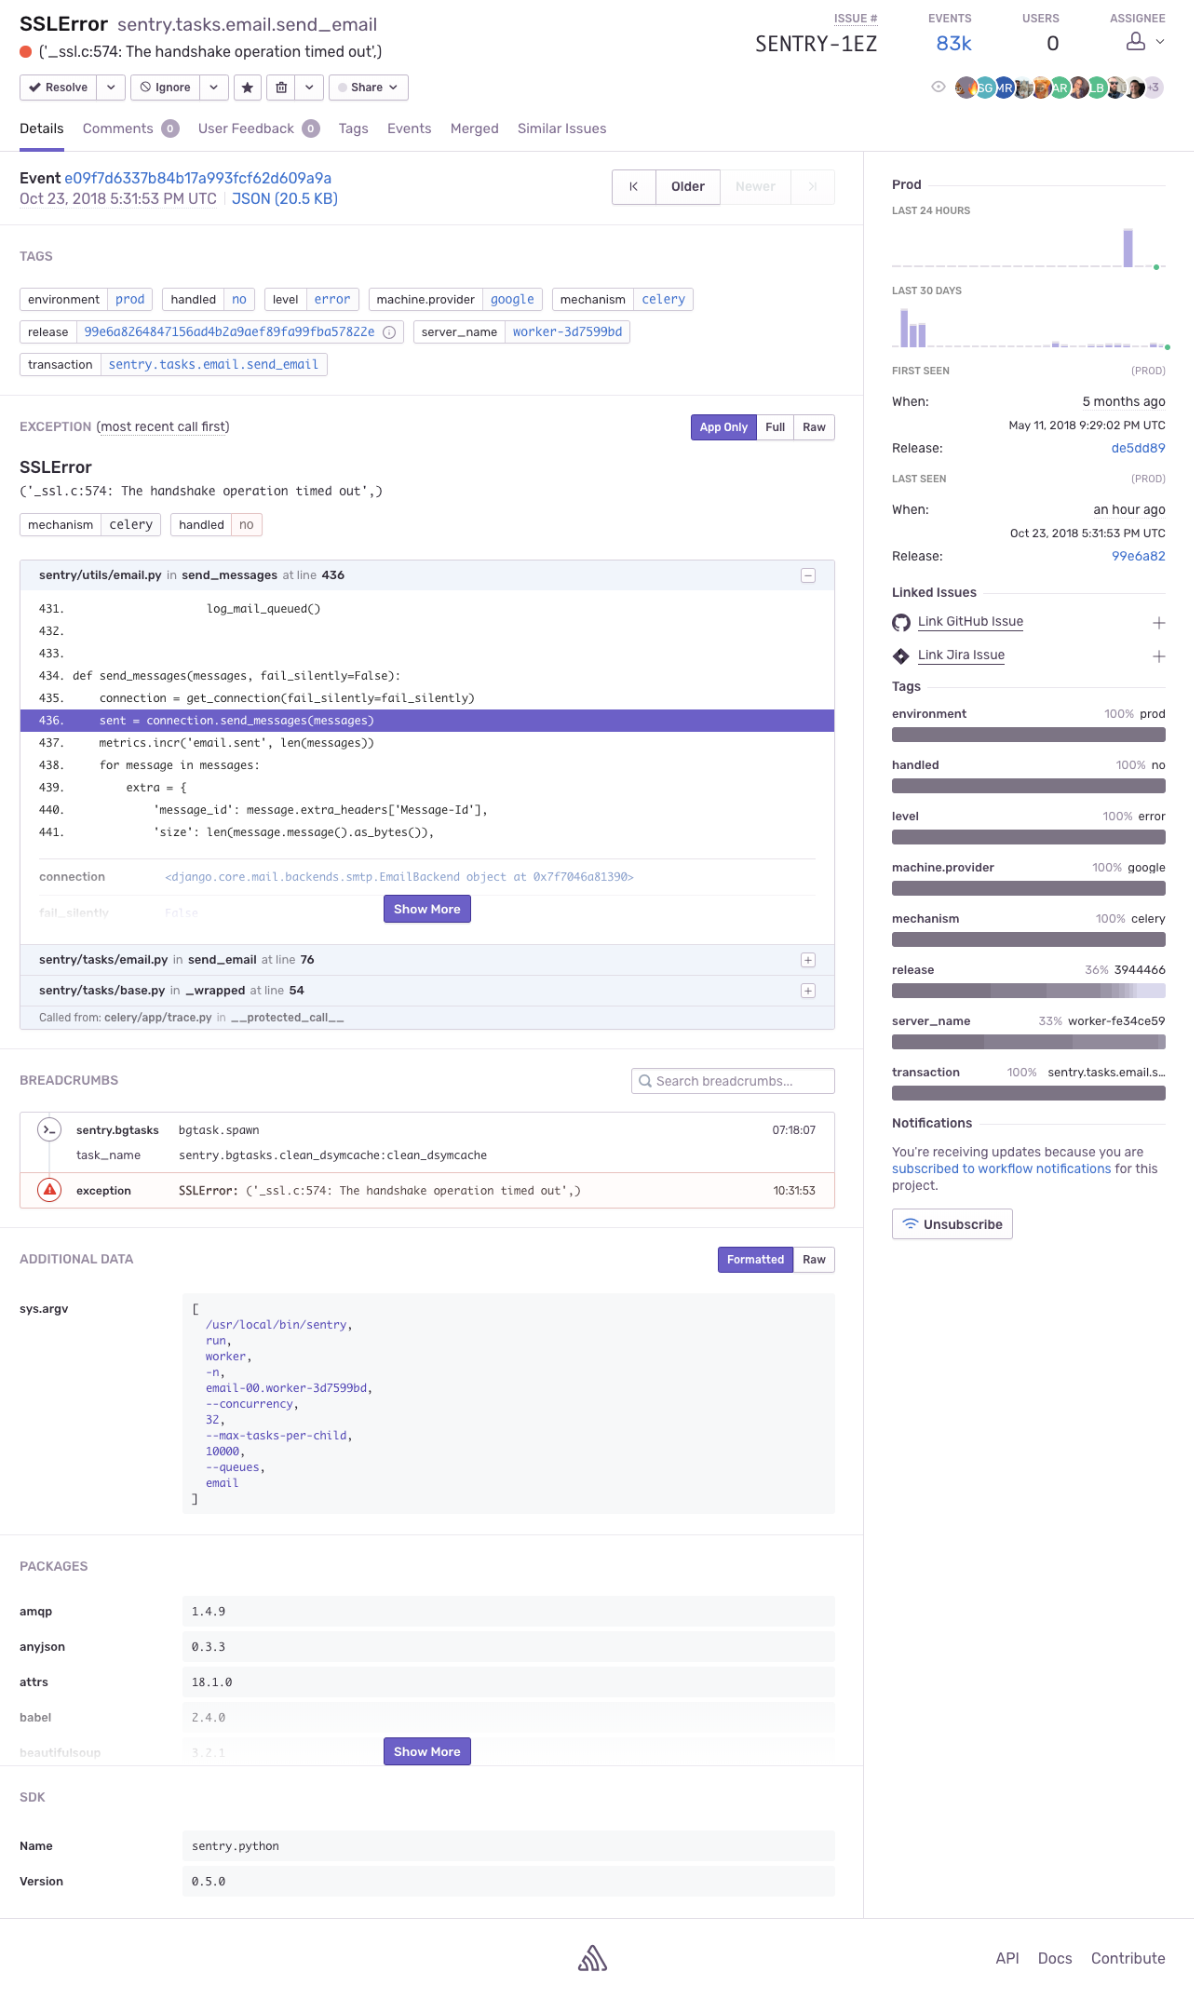This screenshot has height=1999, width=1194.
Task: Open the Resolve dropdown arrow
Action: click(x=111, y=88)
